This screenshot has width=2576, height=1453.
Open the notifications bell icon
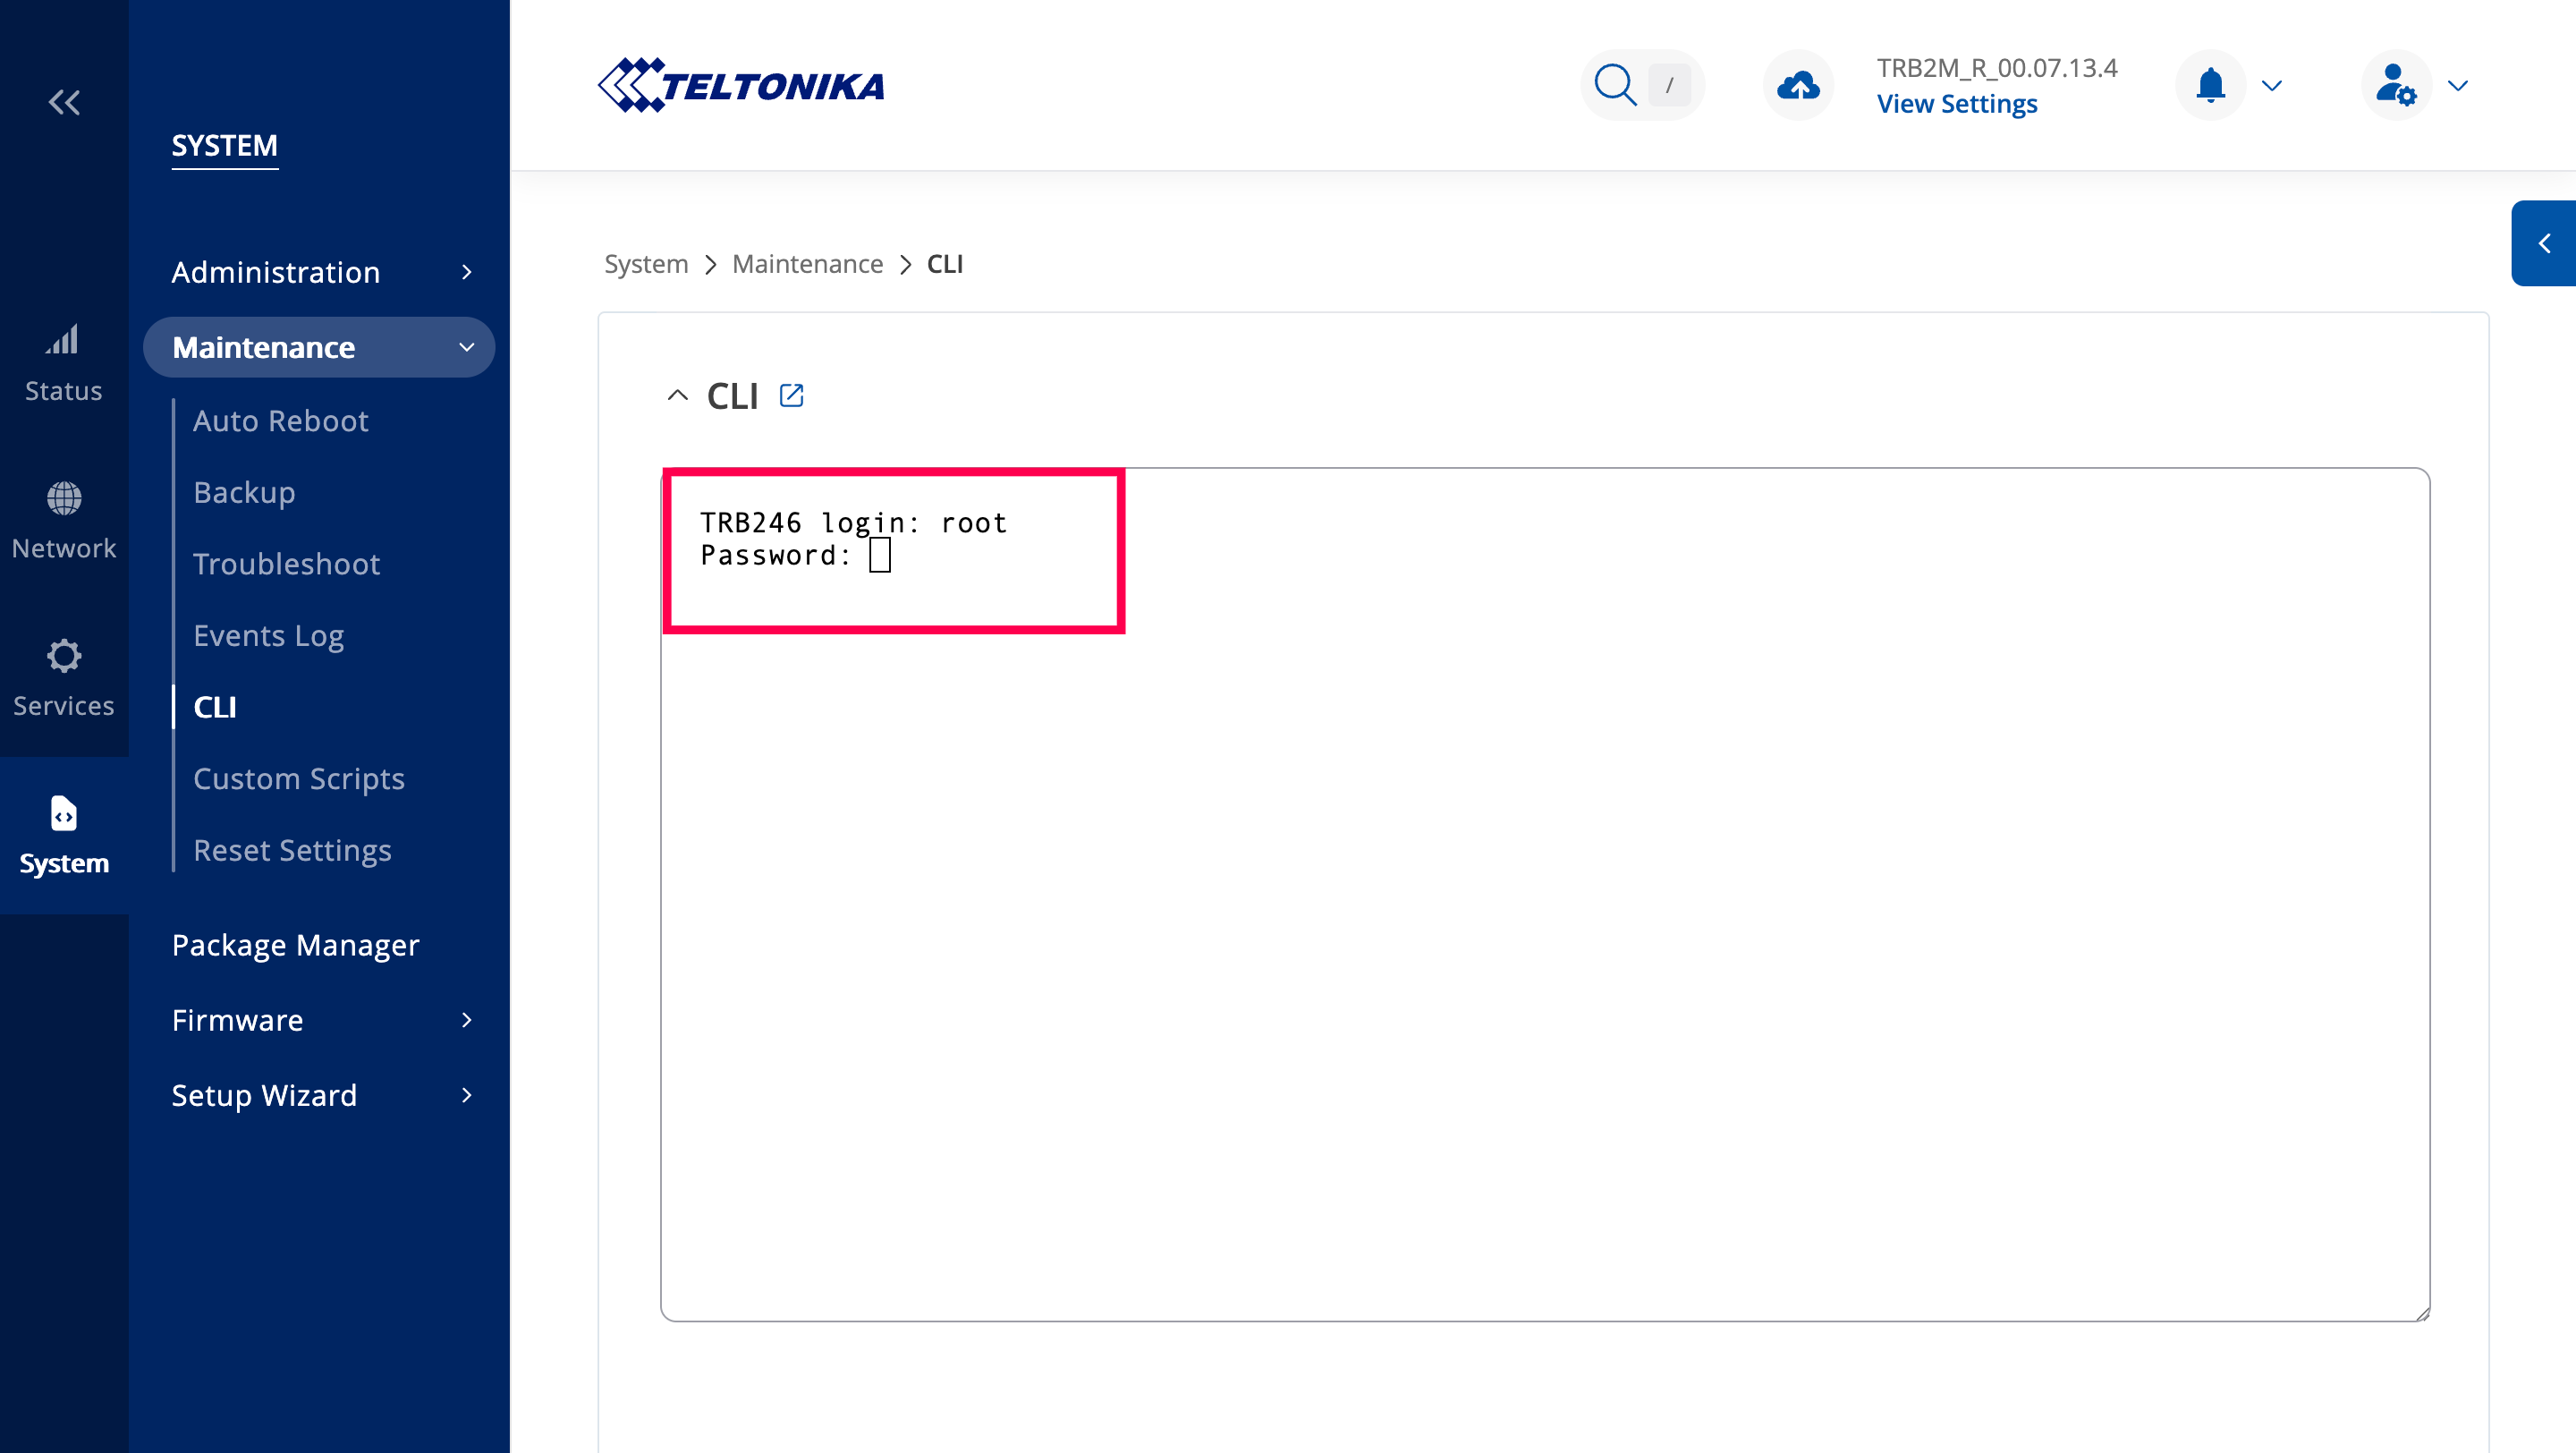[2210, 85]
